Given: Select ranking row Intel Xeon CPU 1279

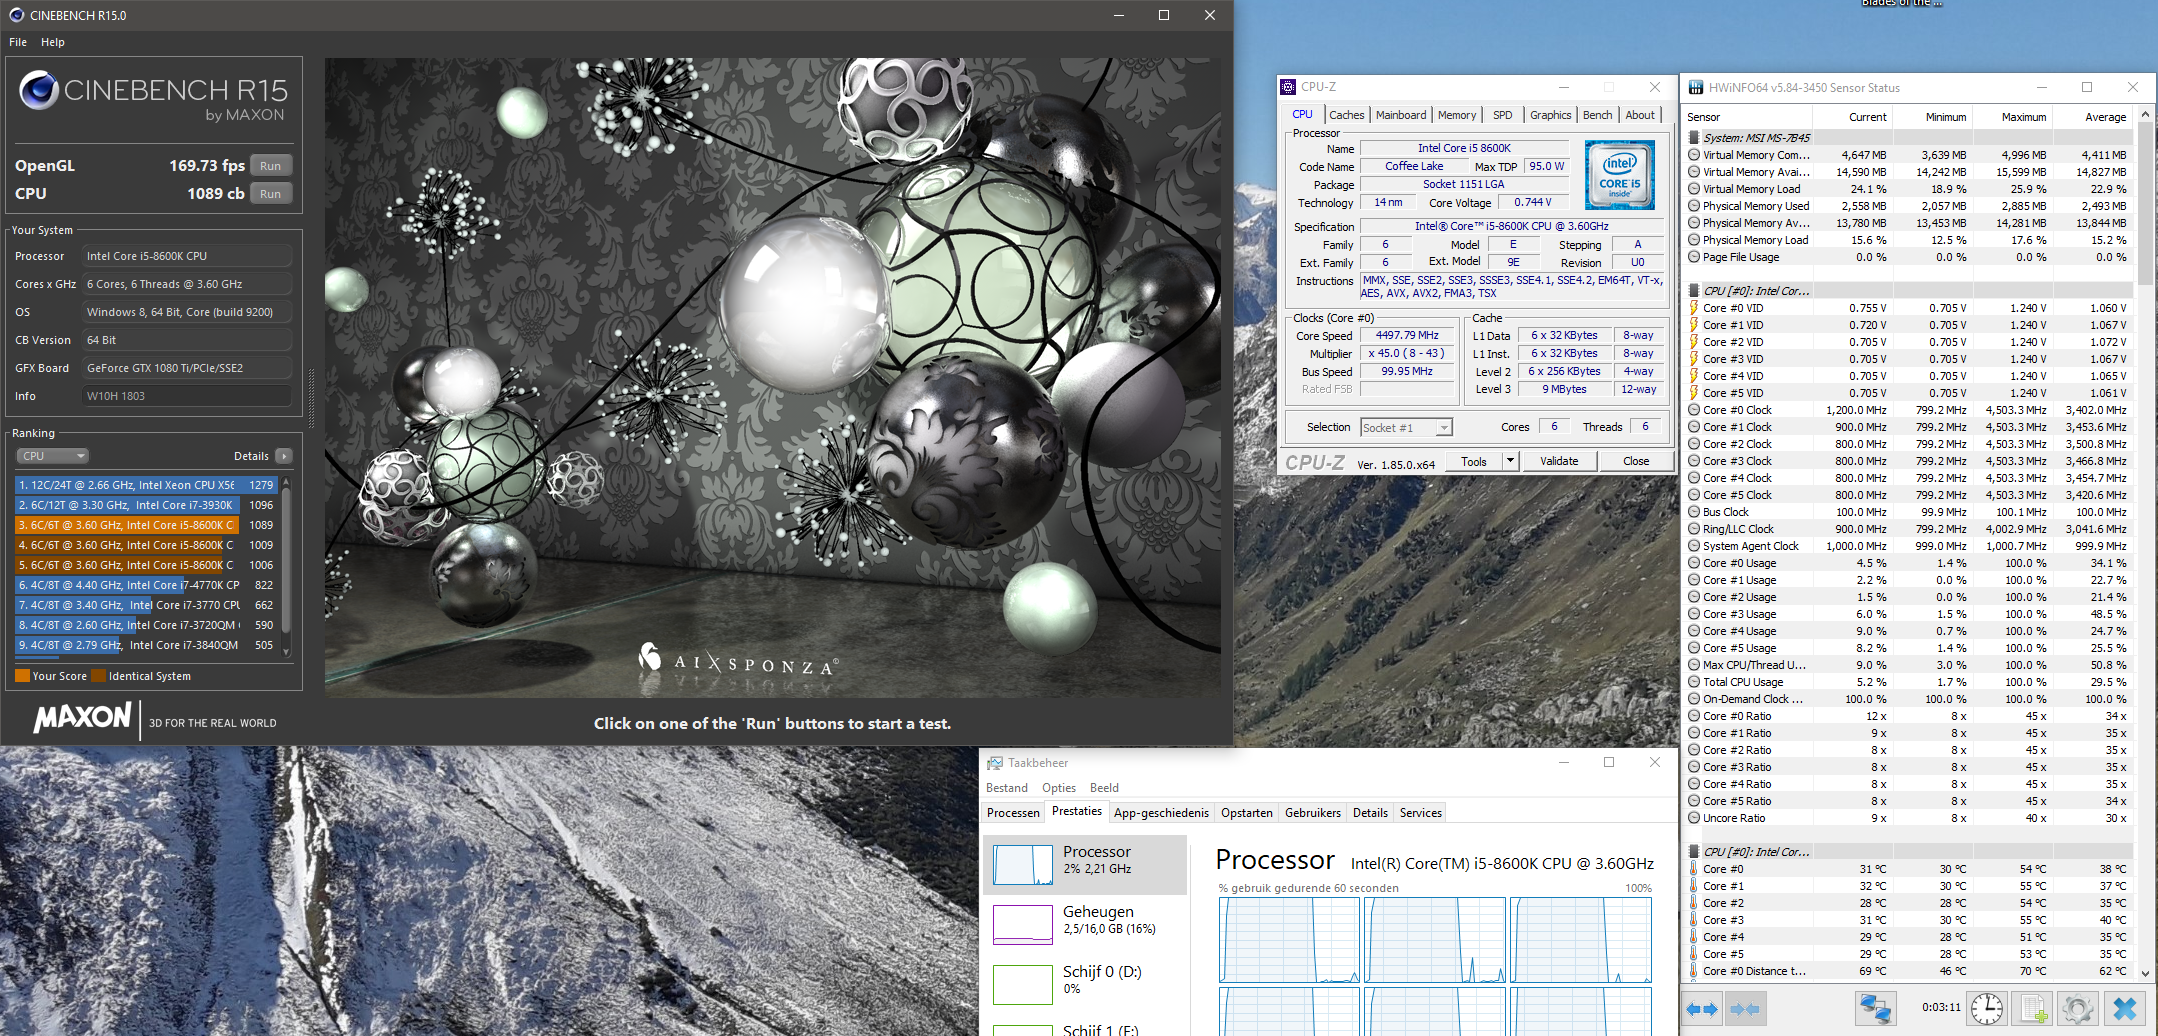Looking at the screenshot, I should point(146,485).
